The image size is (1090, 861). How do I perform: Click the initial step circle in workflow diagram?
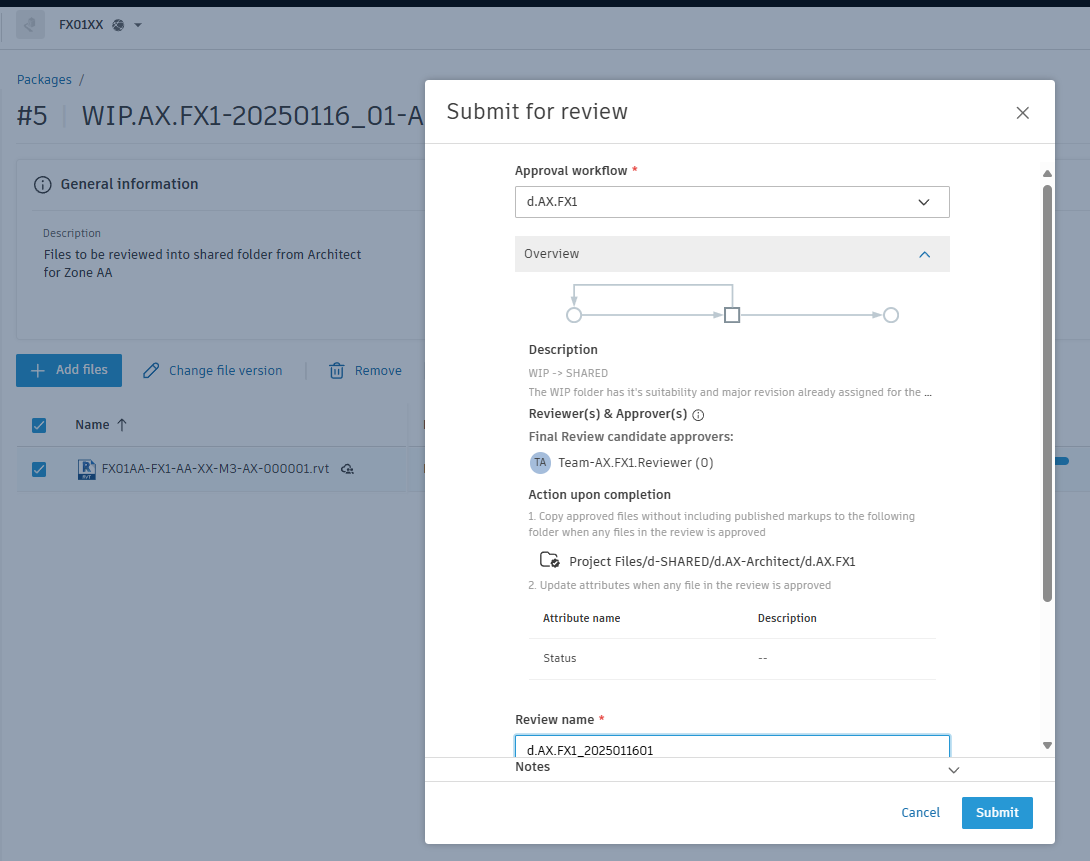574,315
